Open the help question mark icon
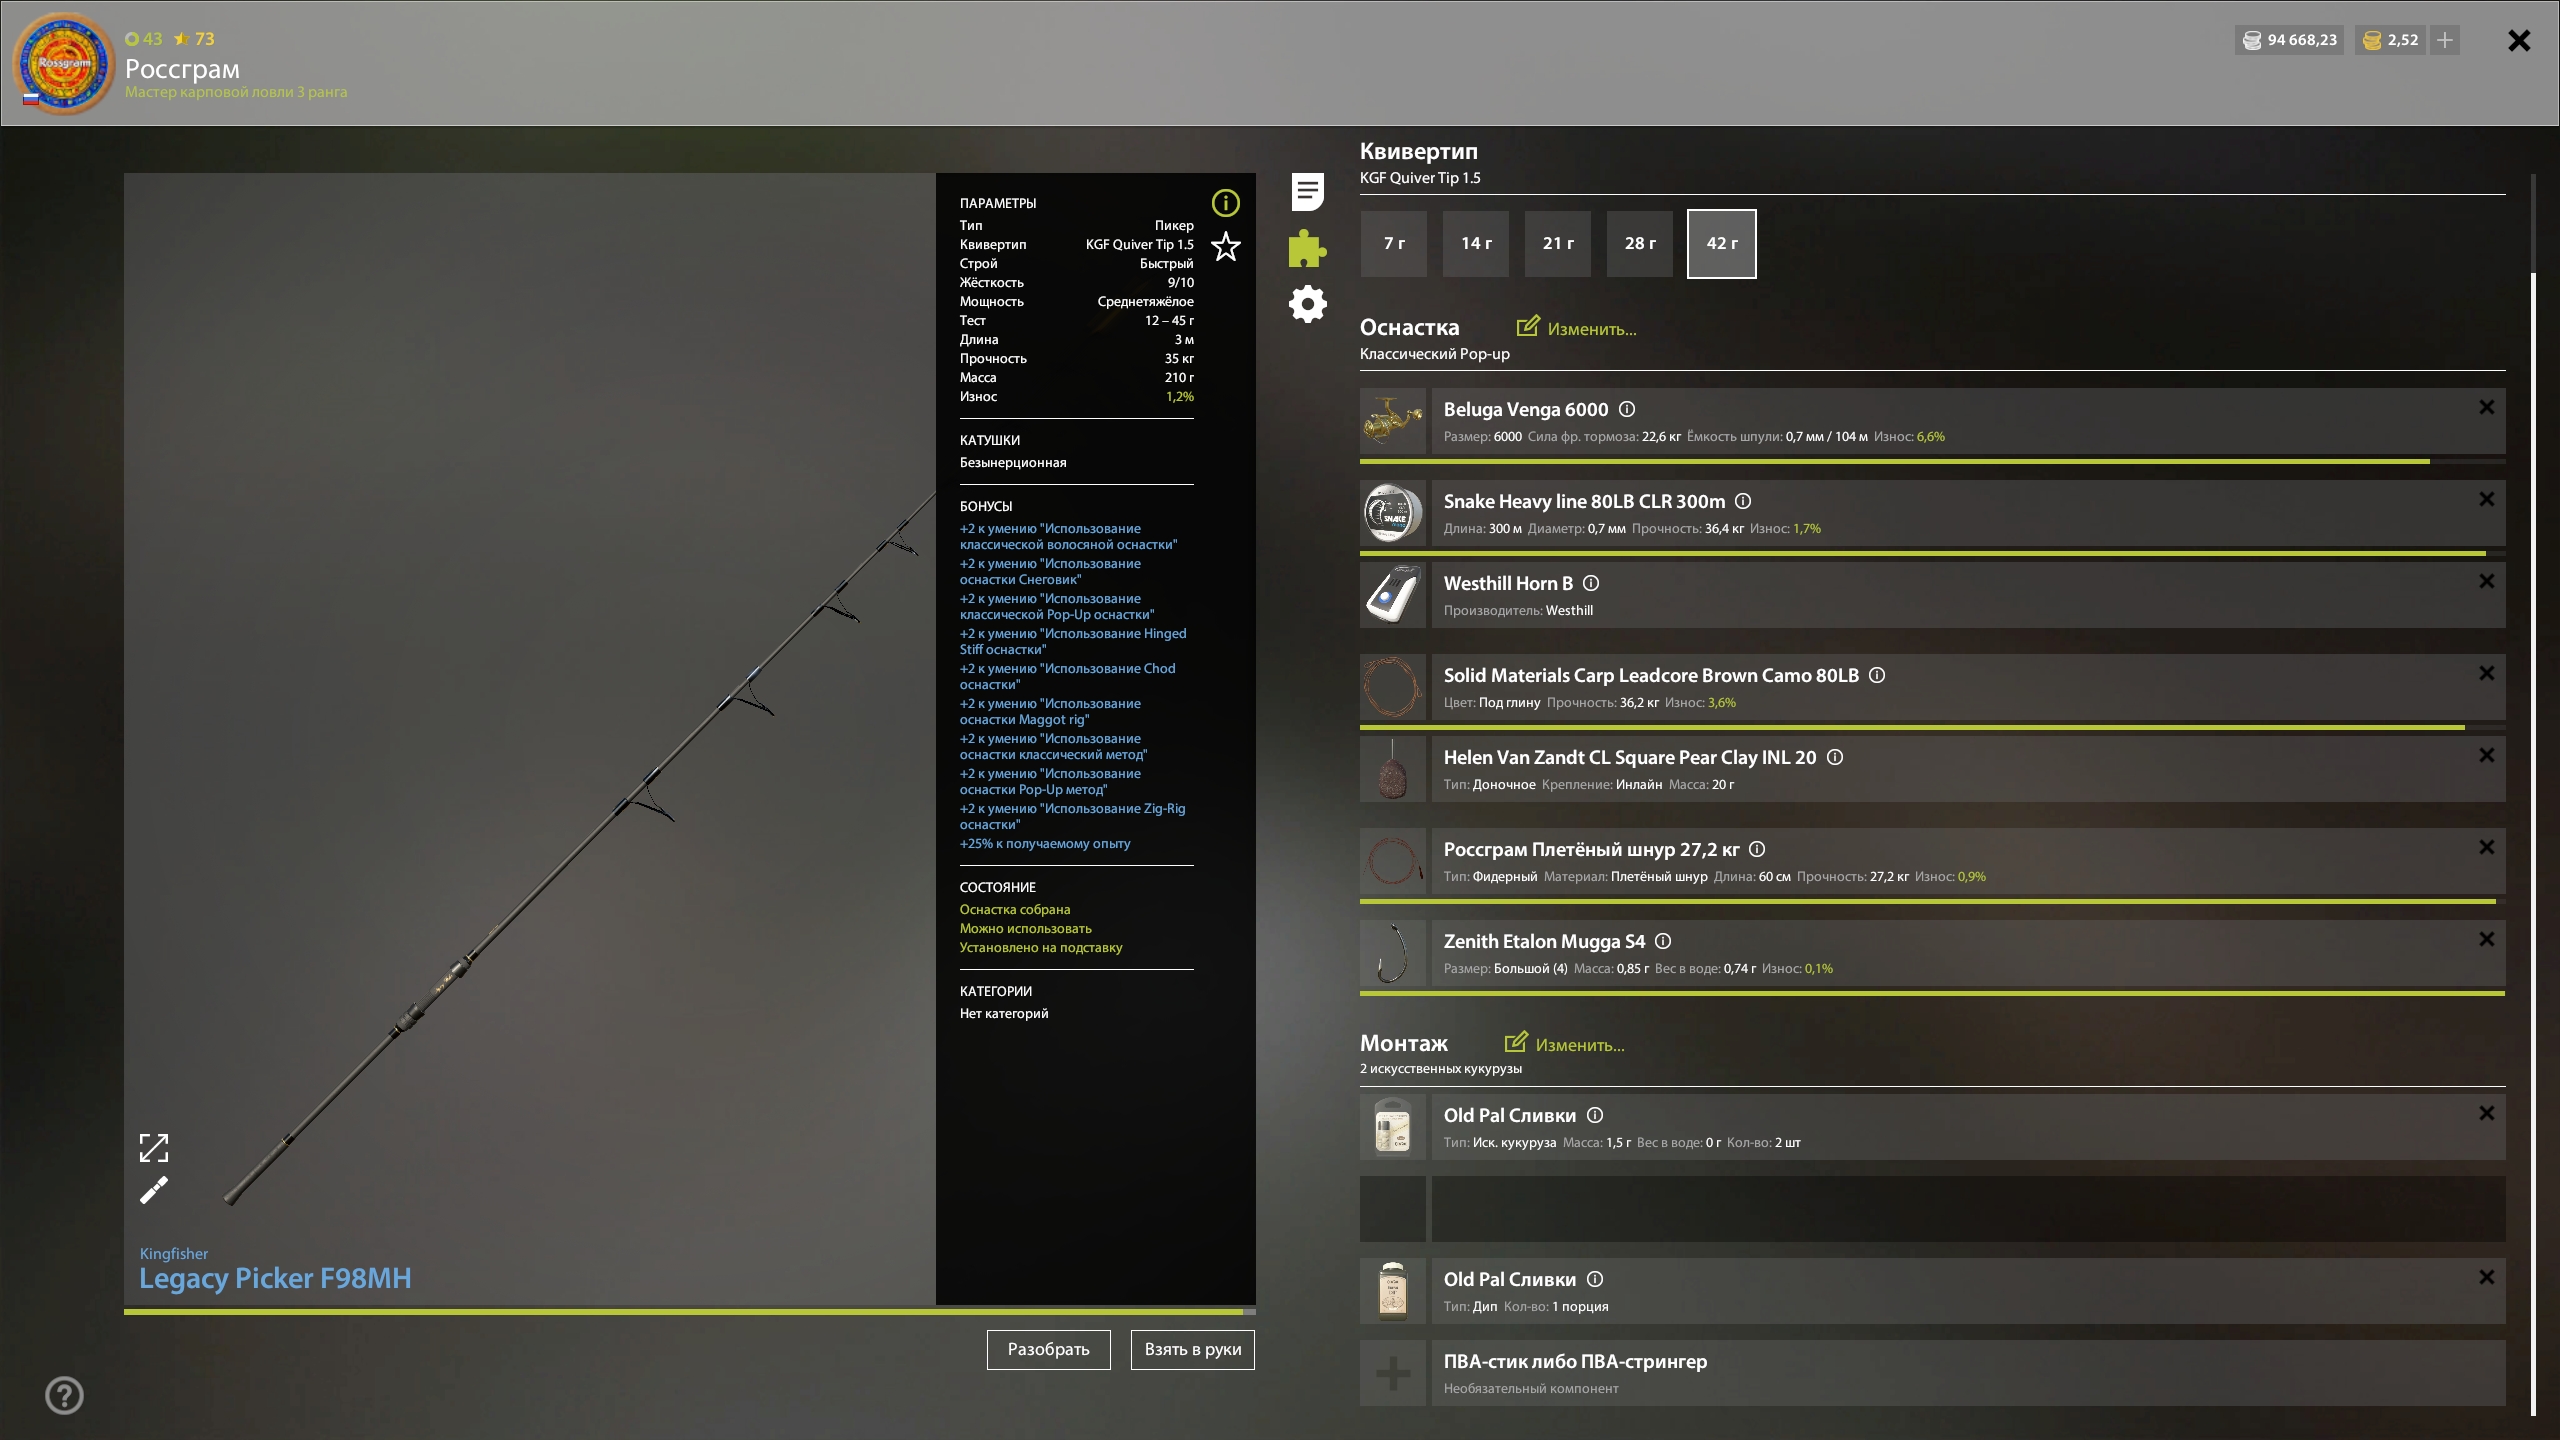Viewport: 2560px width, 1440px height. 64,1395
